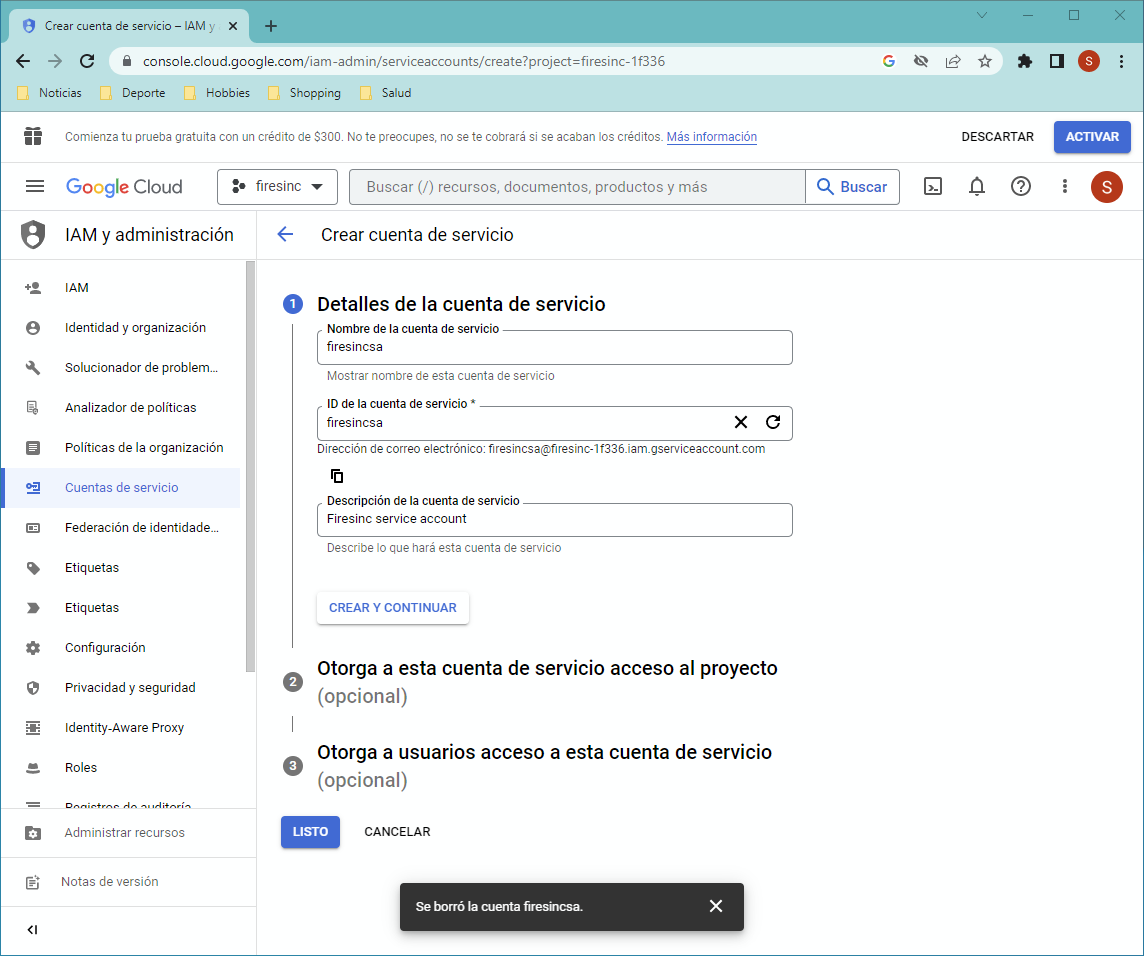Open Roles in the sidebar
Screen dimensions: 1144x956
(x=80, y=768)
